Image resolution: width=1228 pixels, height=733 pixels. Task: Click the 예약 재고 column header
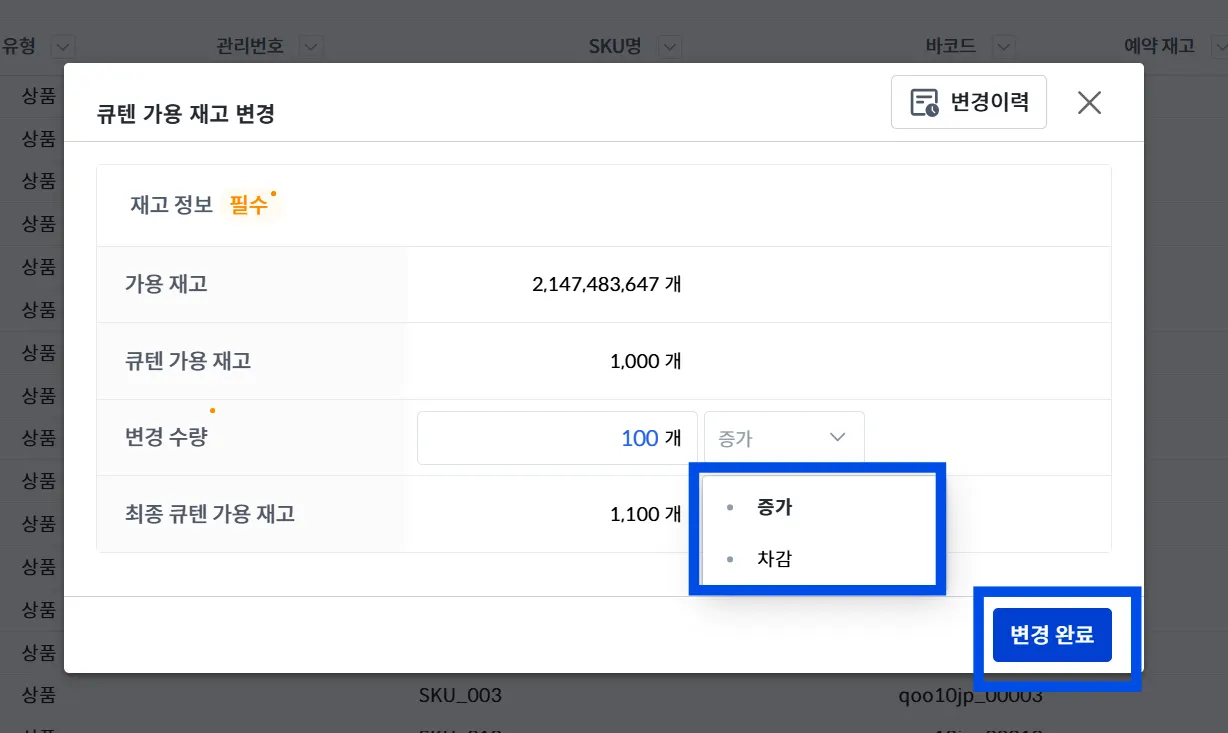pyautogui.click(x=1159, y=46)
